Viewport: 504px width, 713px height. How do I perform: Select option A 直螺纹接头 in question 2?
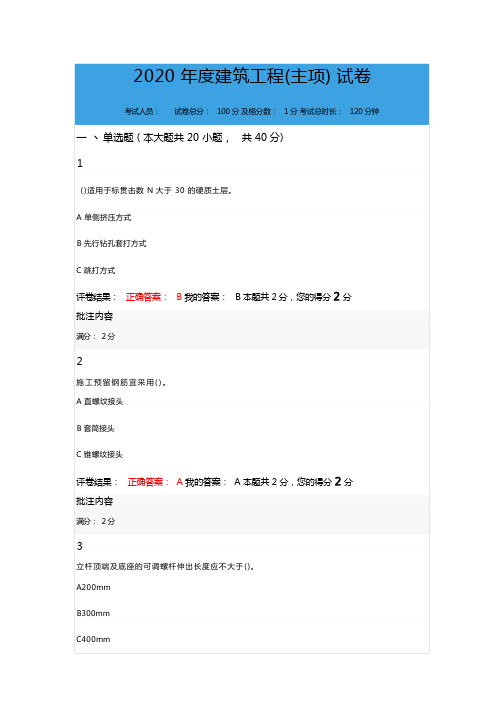pyautogui.click(x=100, y=402)
